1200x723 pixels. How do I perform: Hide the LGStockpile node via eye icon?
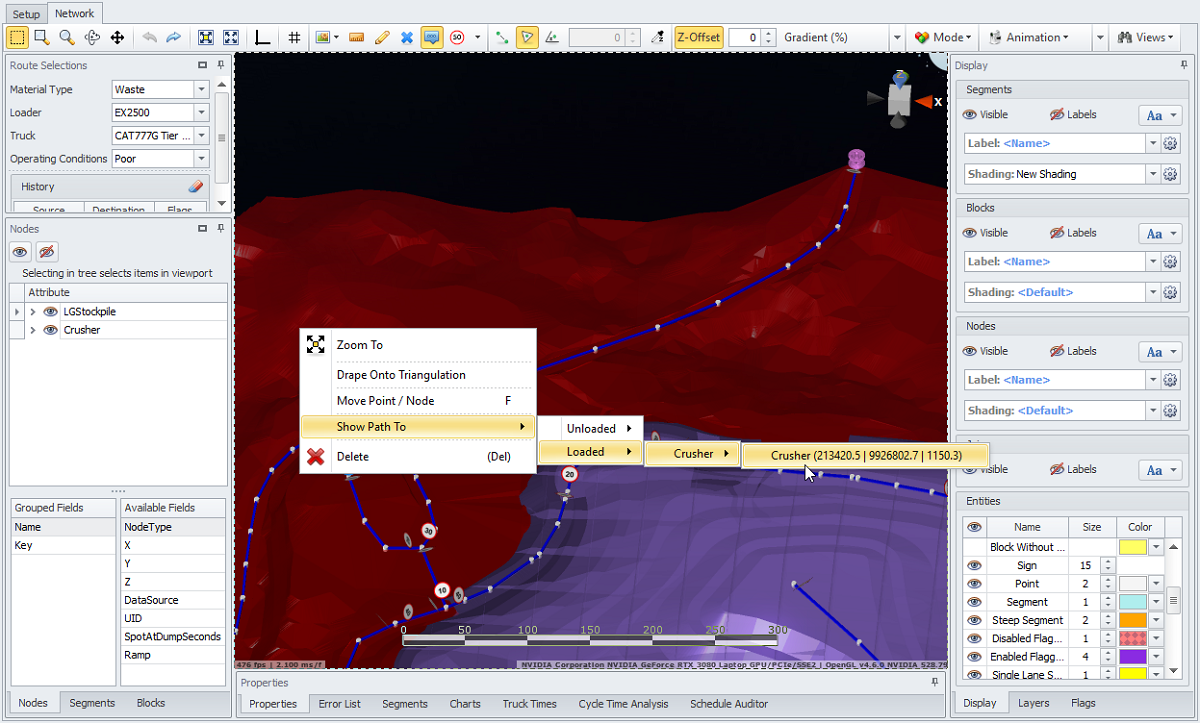[50, 312]
